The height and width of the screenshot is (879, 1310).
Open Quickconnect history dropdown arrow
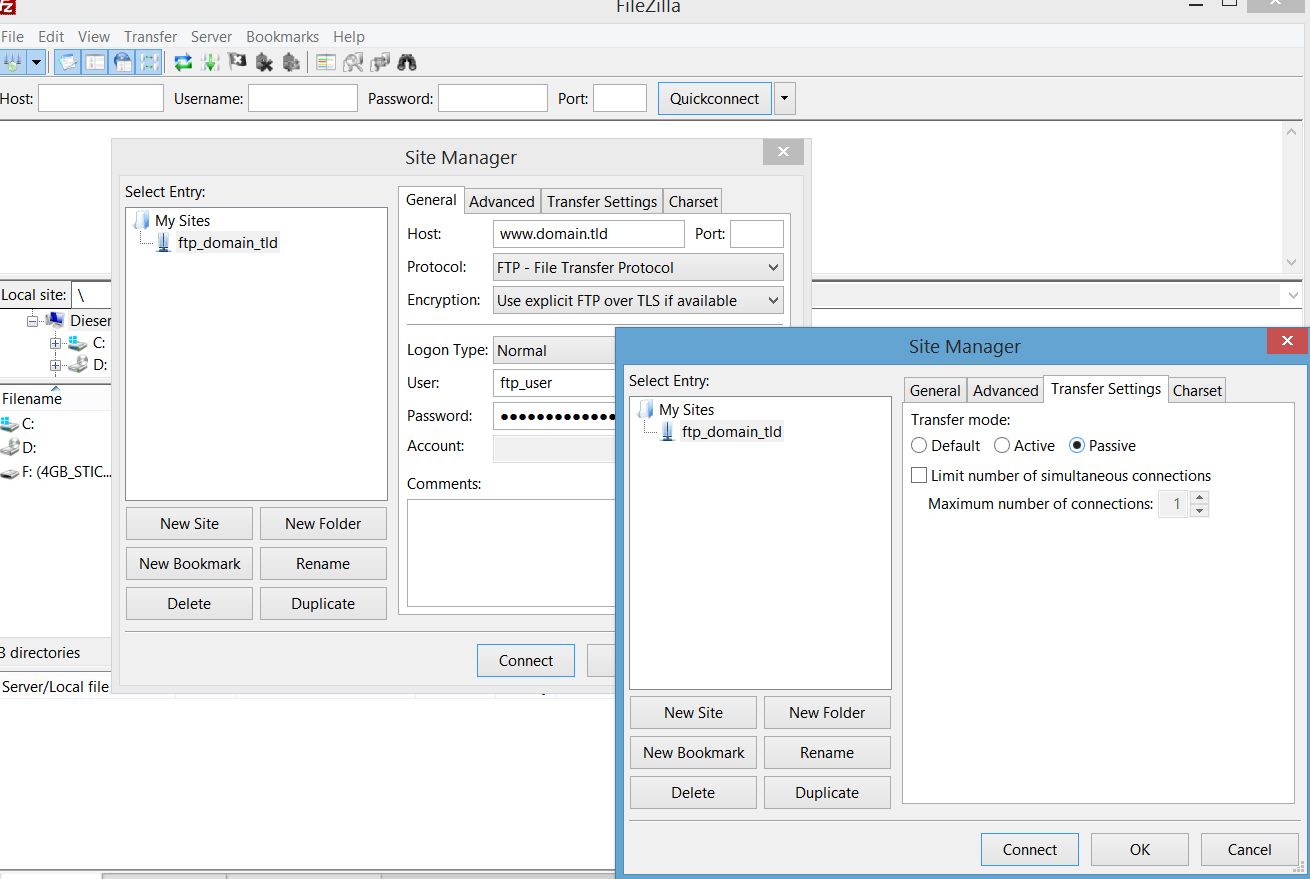[785, 99]
